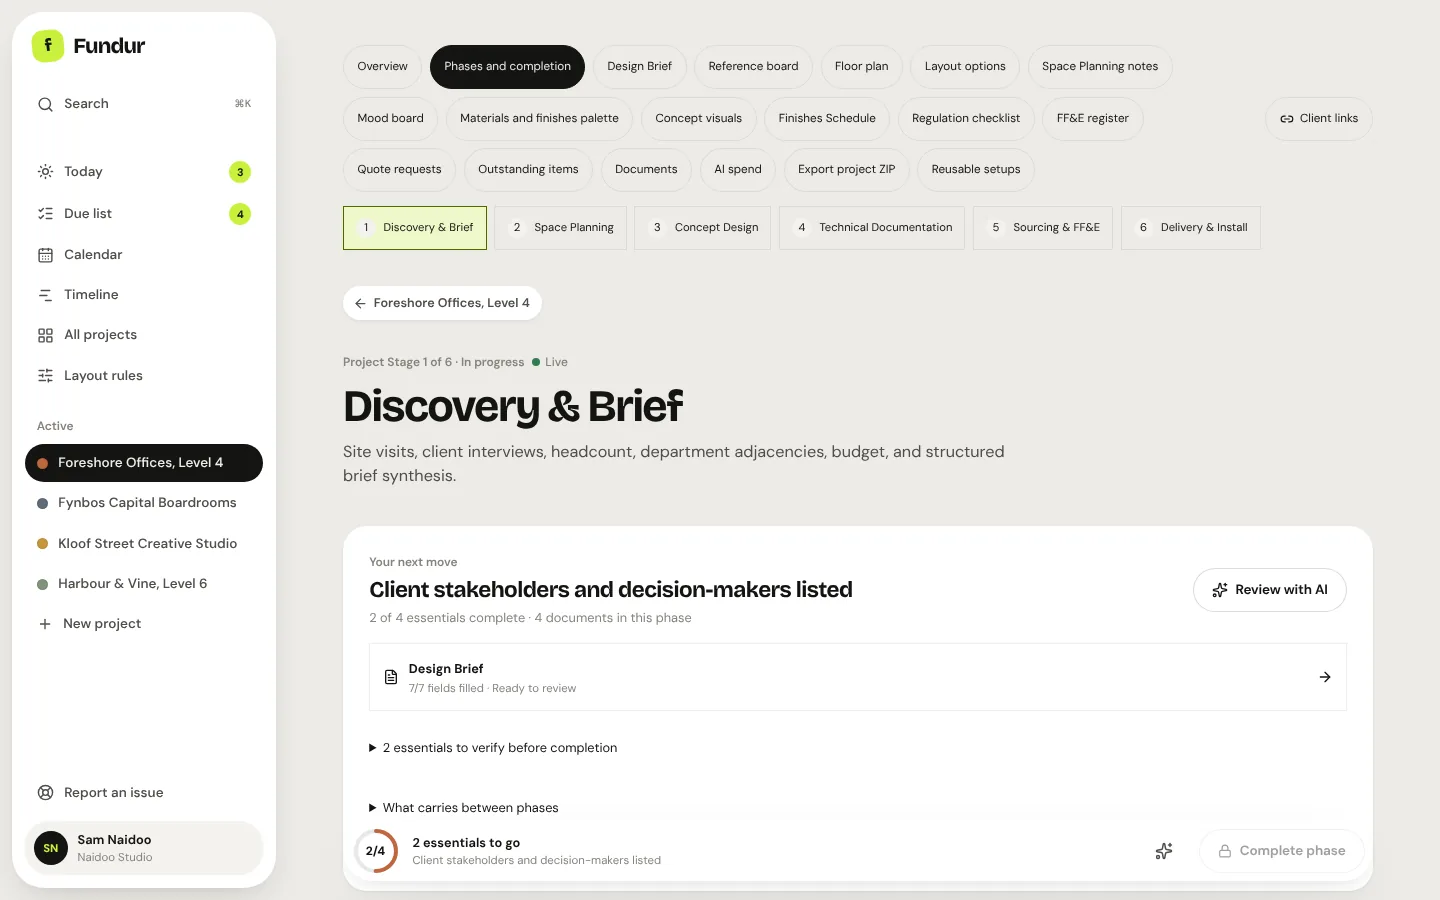Screen dimensions: 1440x900
Task: Open Fynbos Capital Boardrooms project
Action: [x=144, y=503]
